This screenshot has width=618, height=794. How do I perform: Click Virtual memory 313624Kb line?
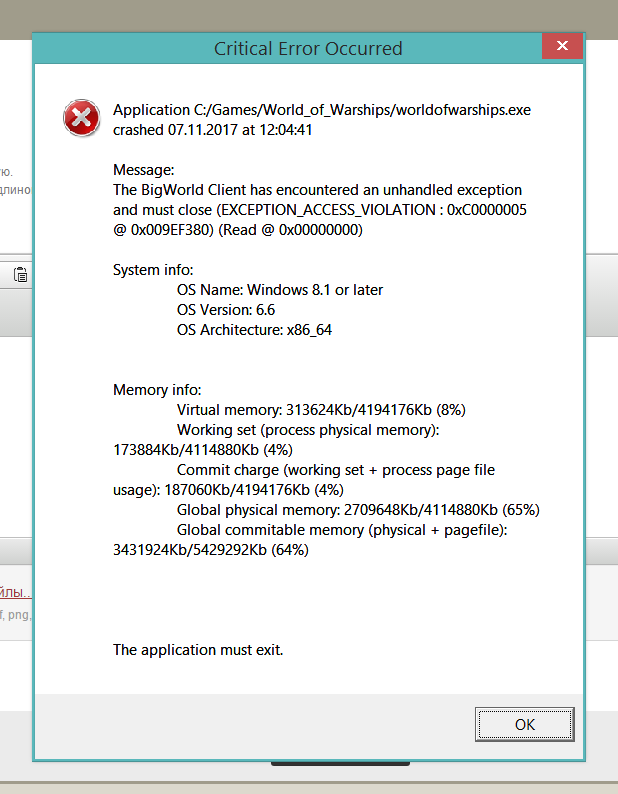(321, 410)
